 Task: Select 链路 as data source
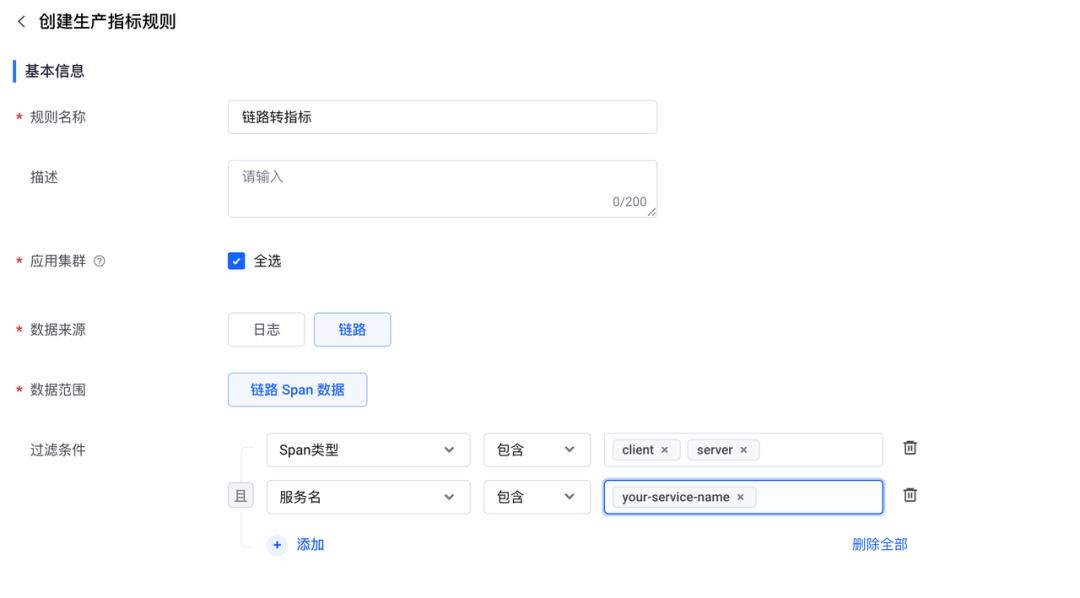click(x=353, y=329)
